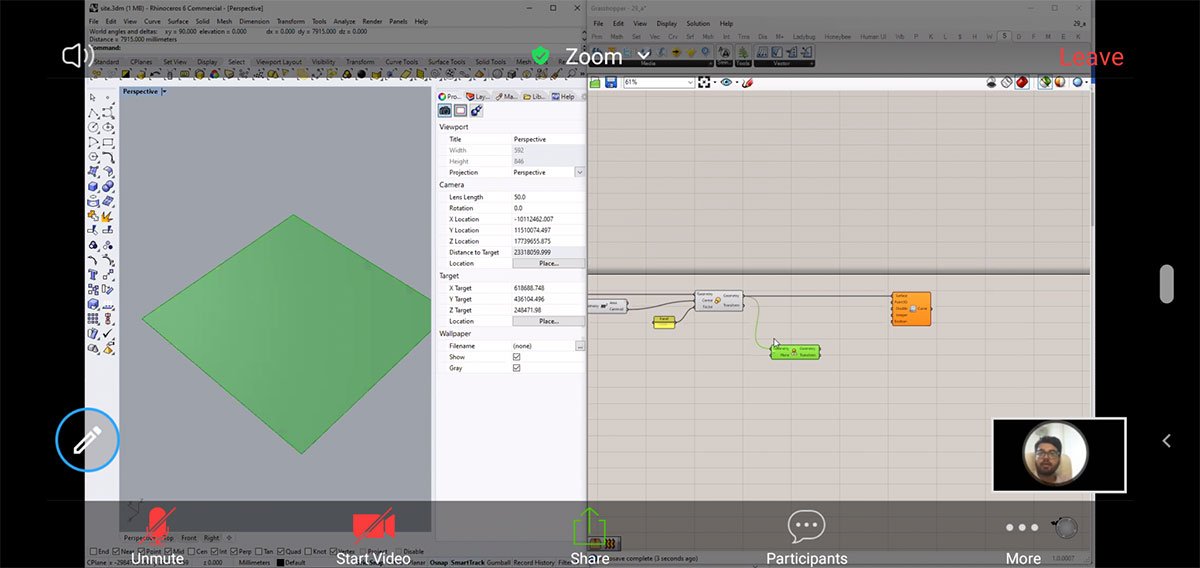This screenshot has height=568, width=1200.
Task: Tap the speaker video thumbnail
Action: tap(1059, 454)
